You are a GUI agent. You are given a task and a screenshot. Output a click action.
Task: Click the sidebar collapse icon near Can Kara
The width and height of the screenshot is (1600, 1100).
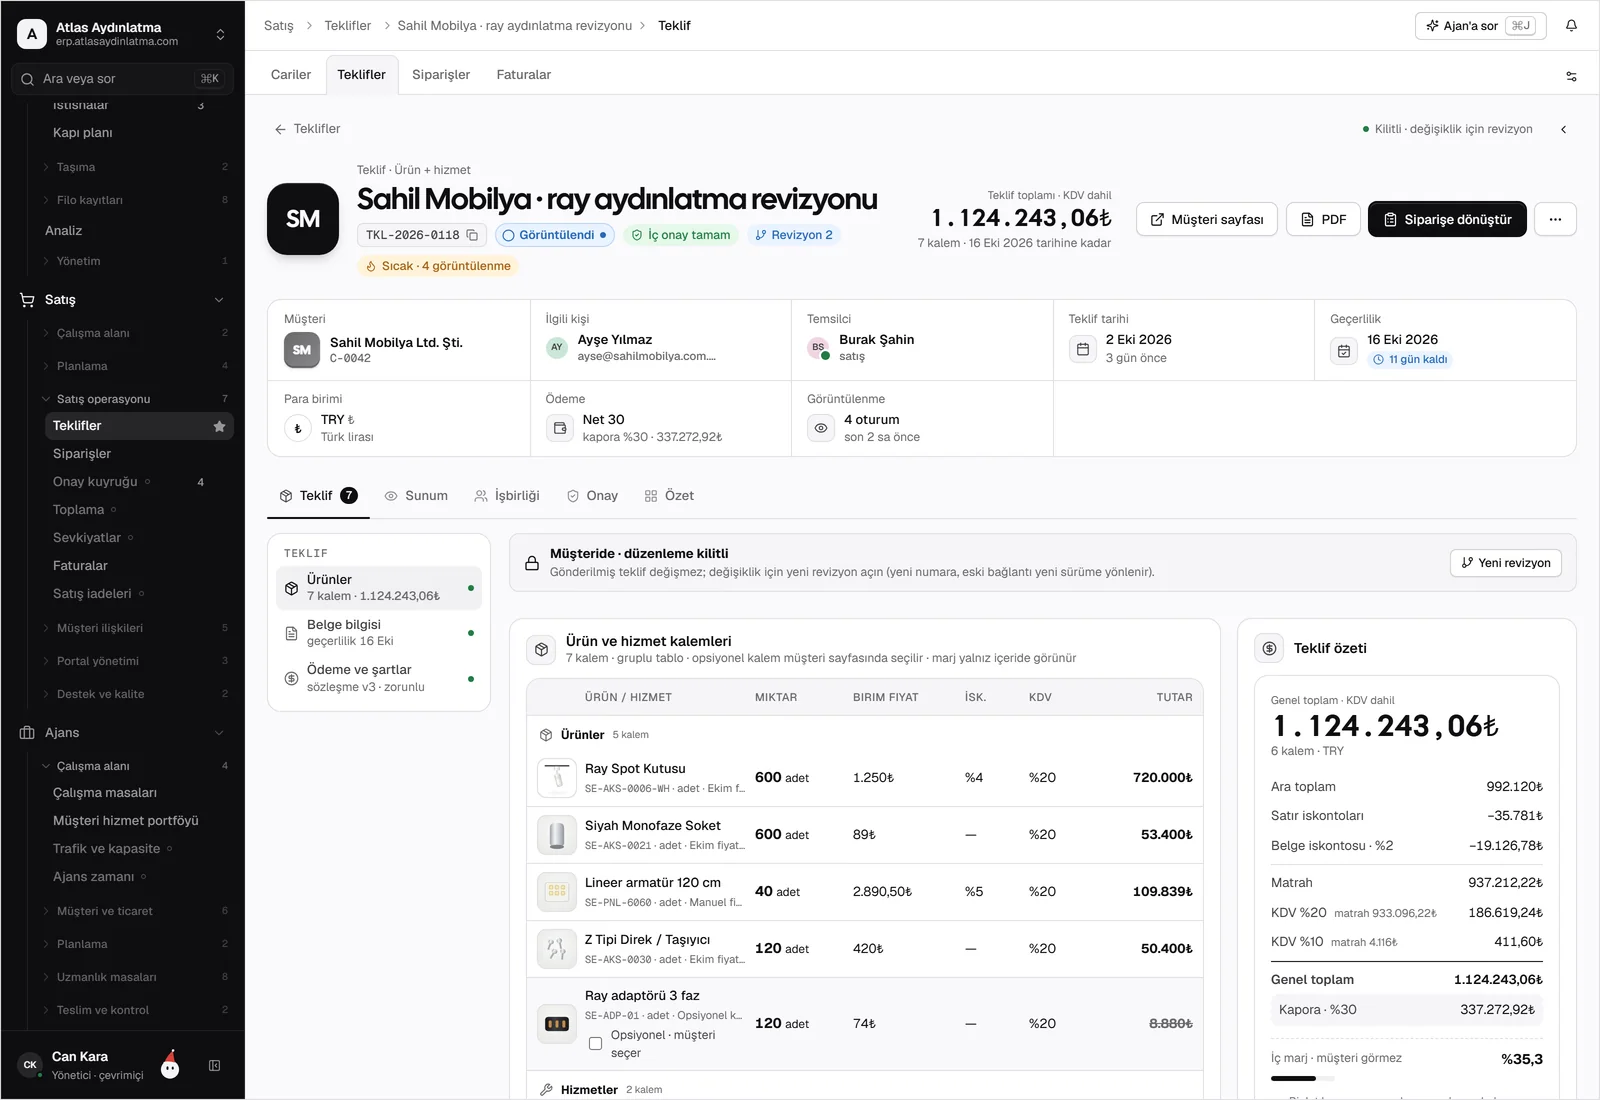point(214,1066)
